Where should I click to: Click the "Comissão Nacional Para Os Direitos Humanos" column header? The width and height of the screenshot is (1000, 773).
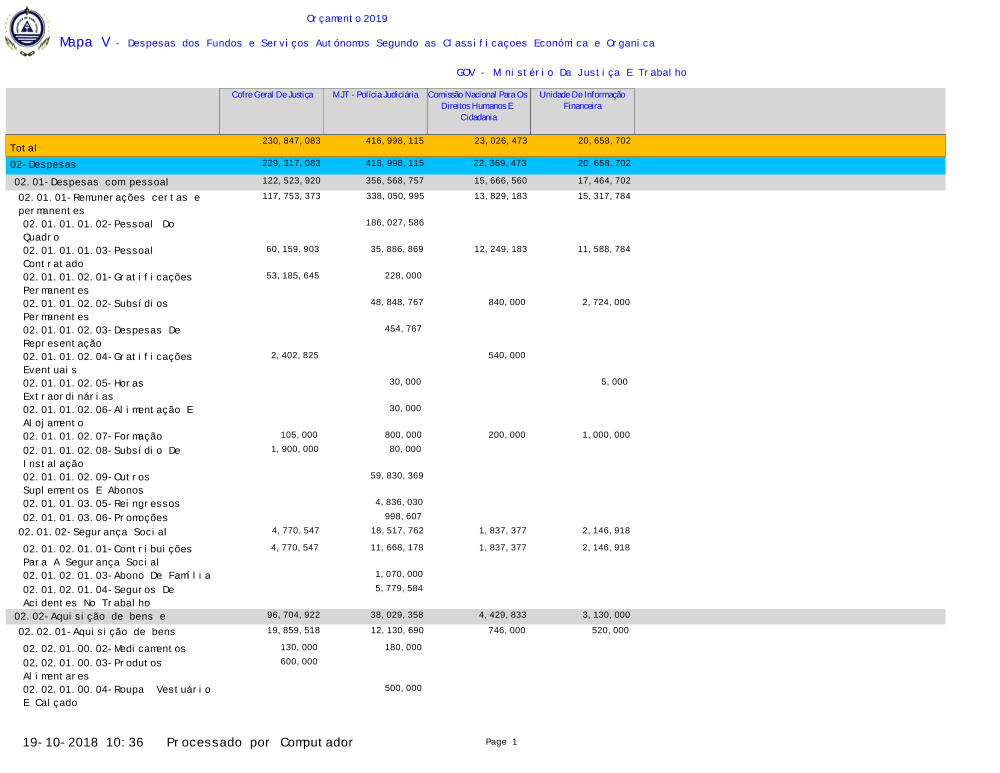(x=478, y=105)
